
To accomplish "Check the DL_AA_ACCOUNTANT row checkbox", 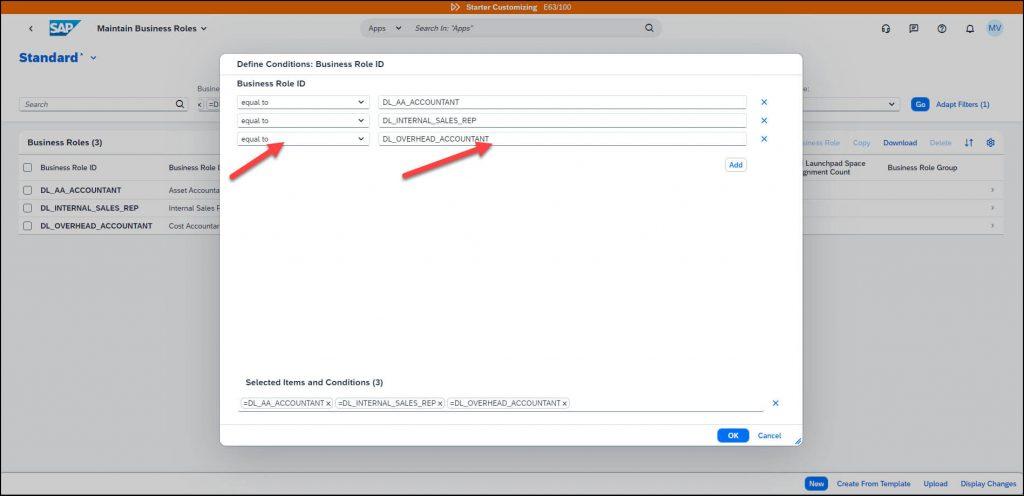I will (x=27, y=191).
